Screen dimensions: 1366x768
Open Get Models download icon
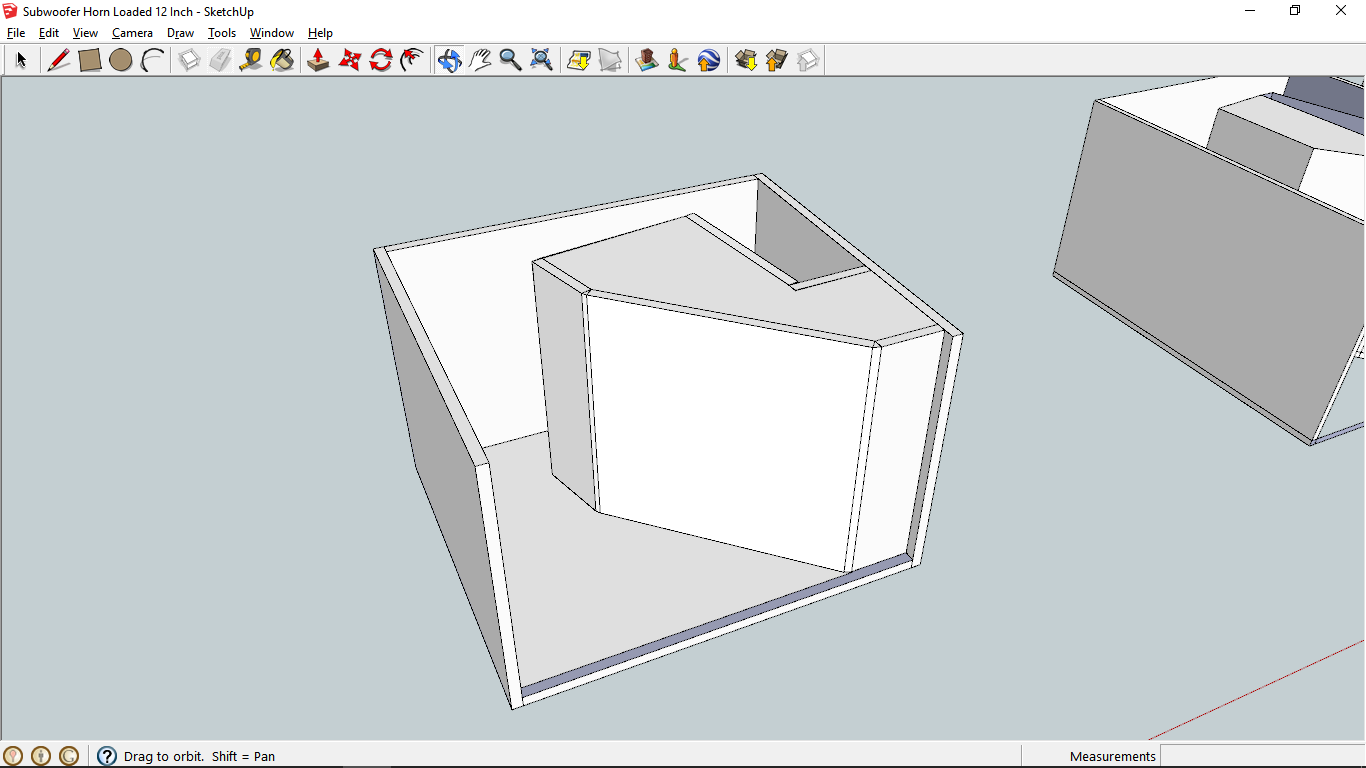pyautogui.click(x=746, y=60)
